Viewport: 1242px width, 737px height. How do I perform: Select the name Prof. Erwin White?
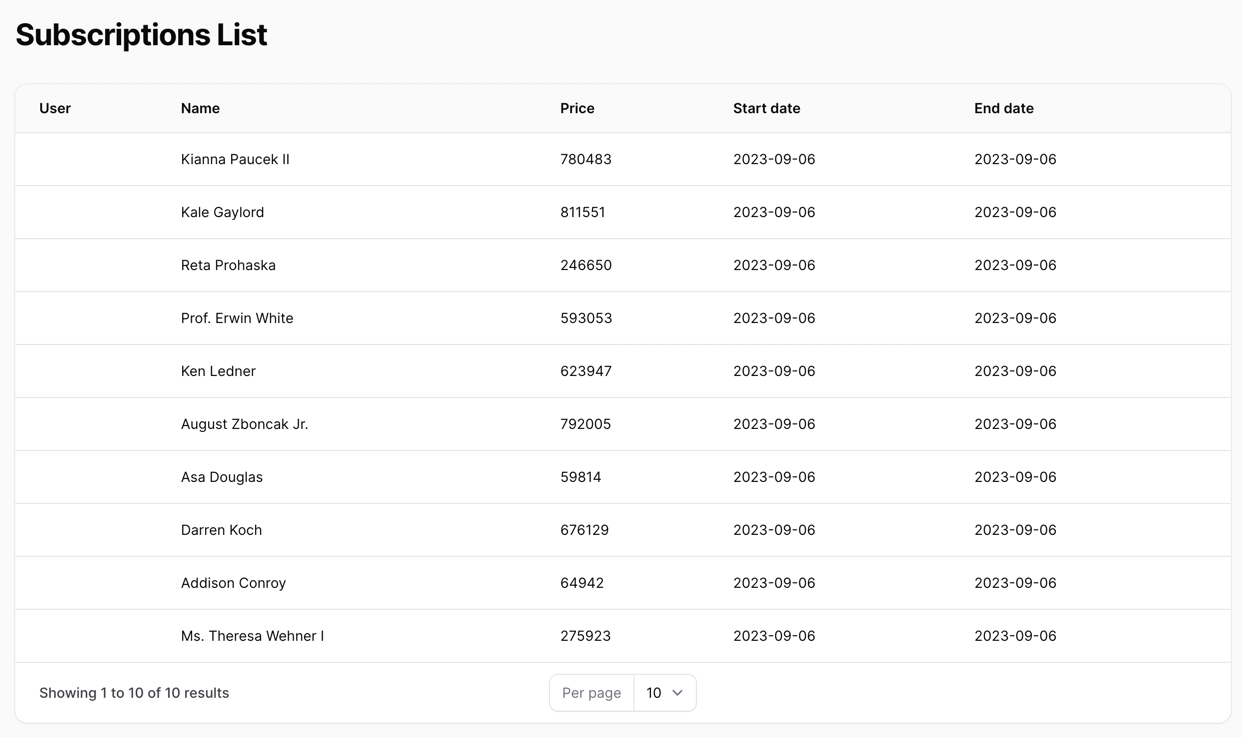pyautogui.click(x=237, y=318)
